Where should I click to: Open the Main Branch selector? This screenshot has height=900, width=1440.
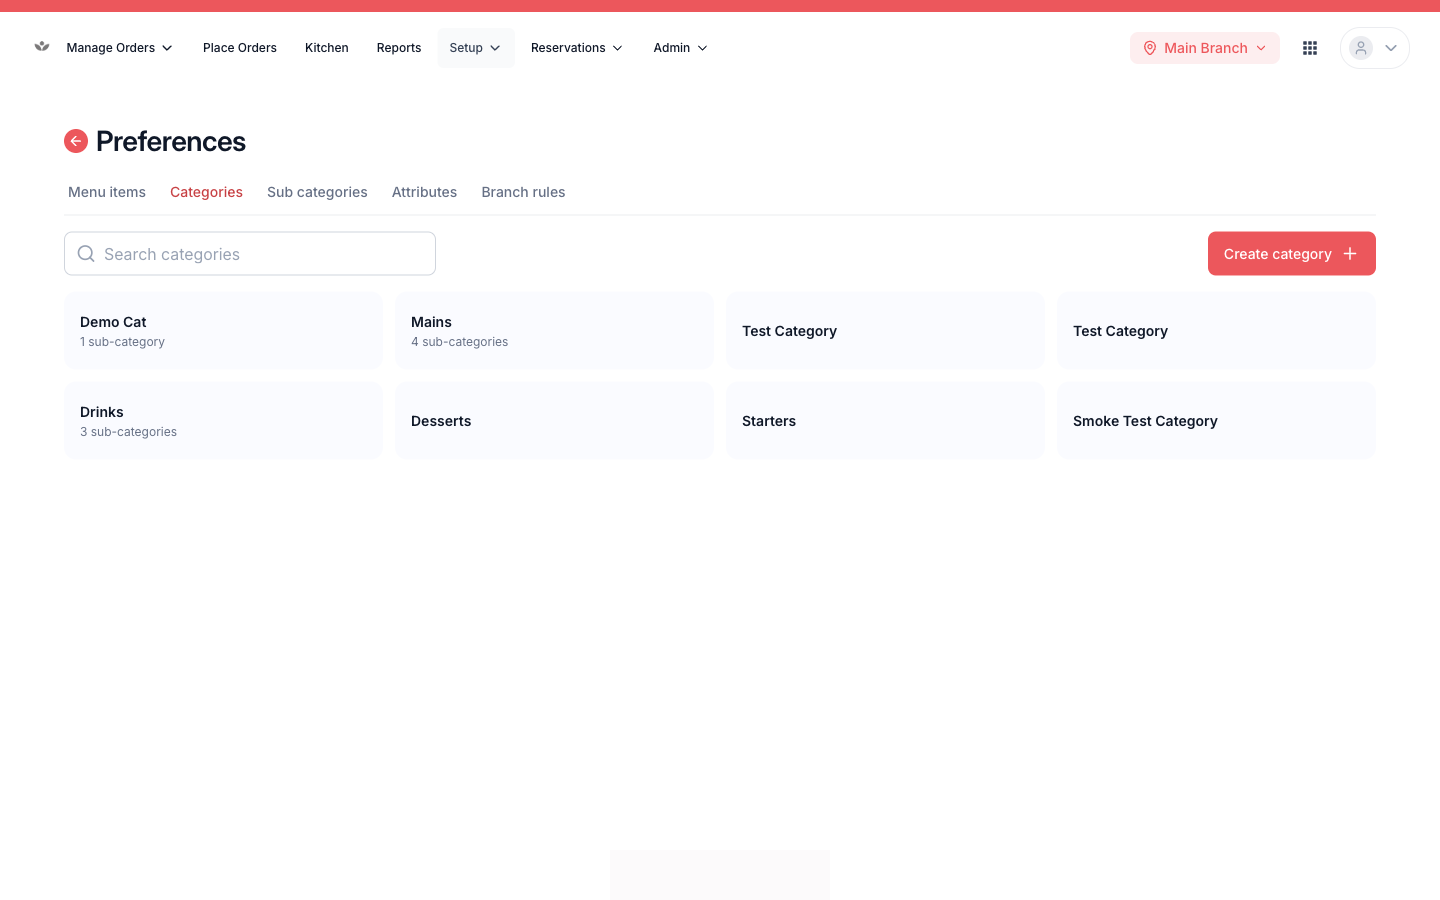click(x=1205, y=48)
